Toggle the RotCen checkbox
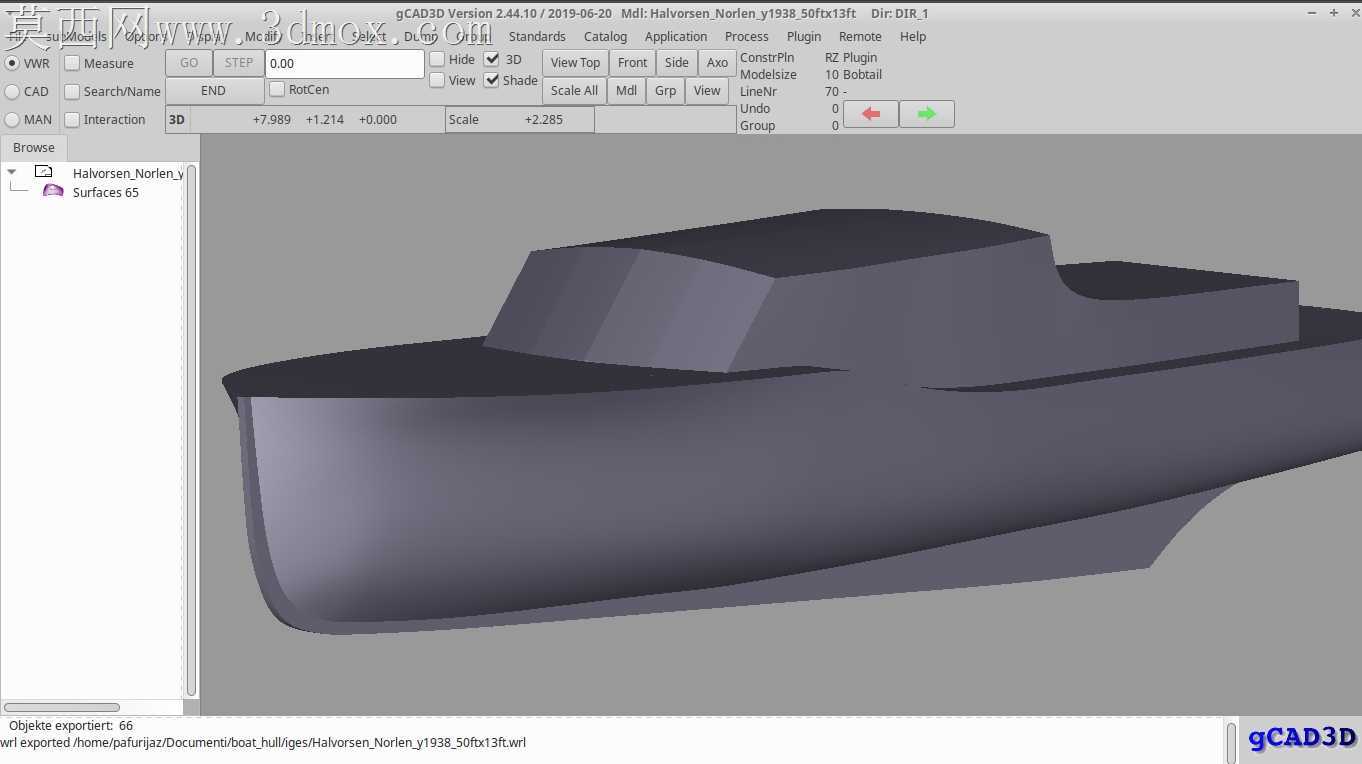This screenshot has height=764, width=1362. [277, 89]
